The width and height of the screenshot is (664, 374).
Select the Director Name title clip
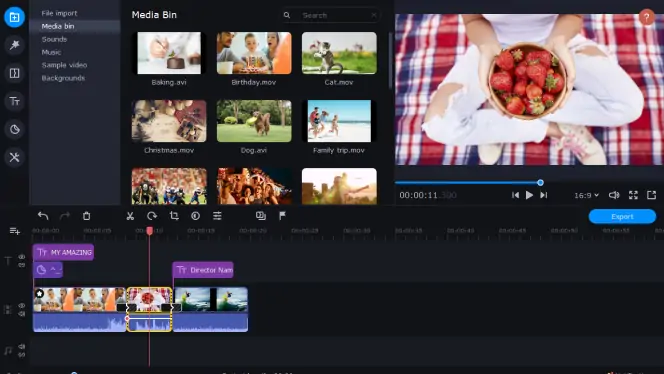click(x=203, y=270)
